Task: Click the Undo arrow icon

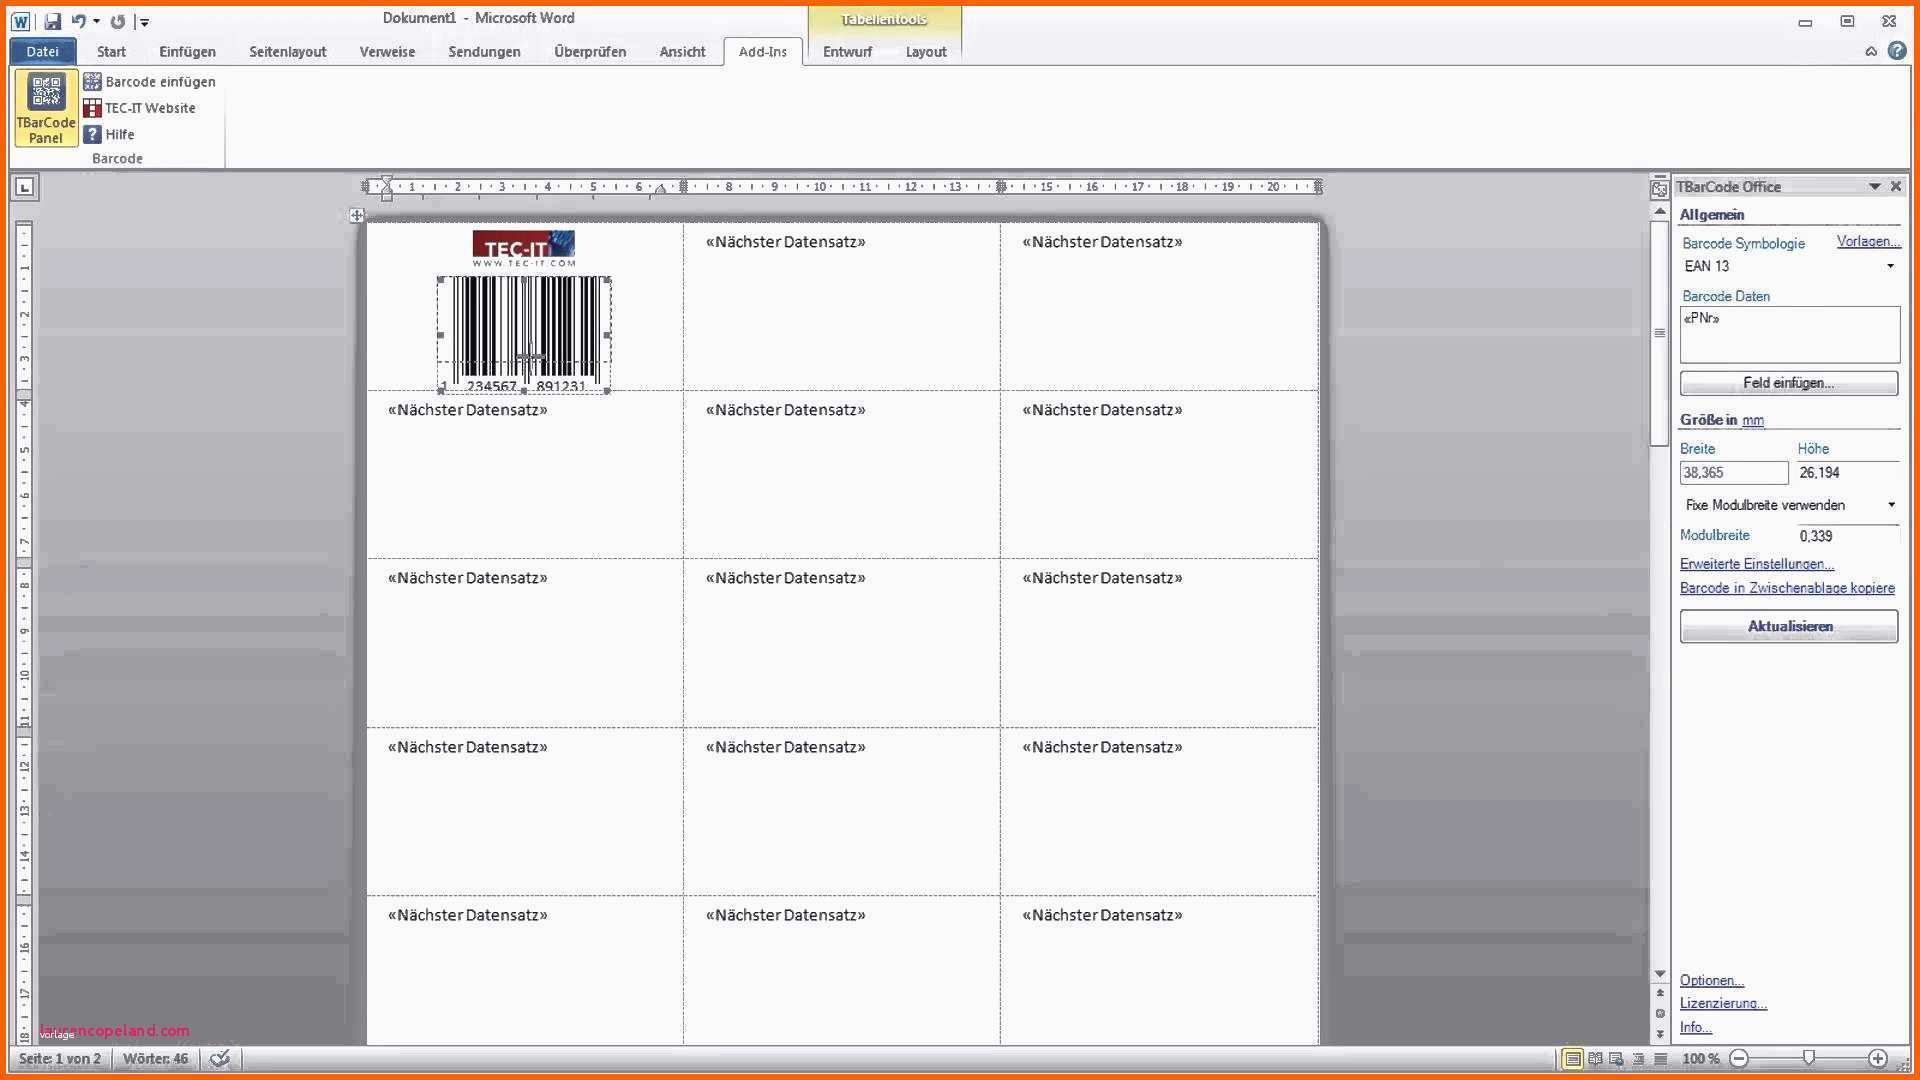Action: 79,21
